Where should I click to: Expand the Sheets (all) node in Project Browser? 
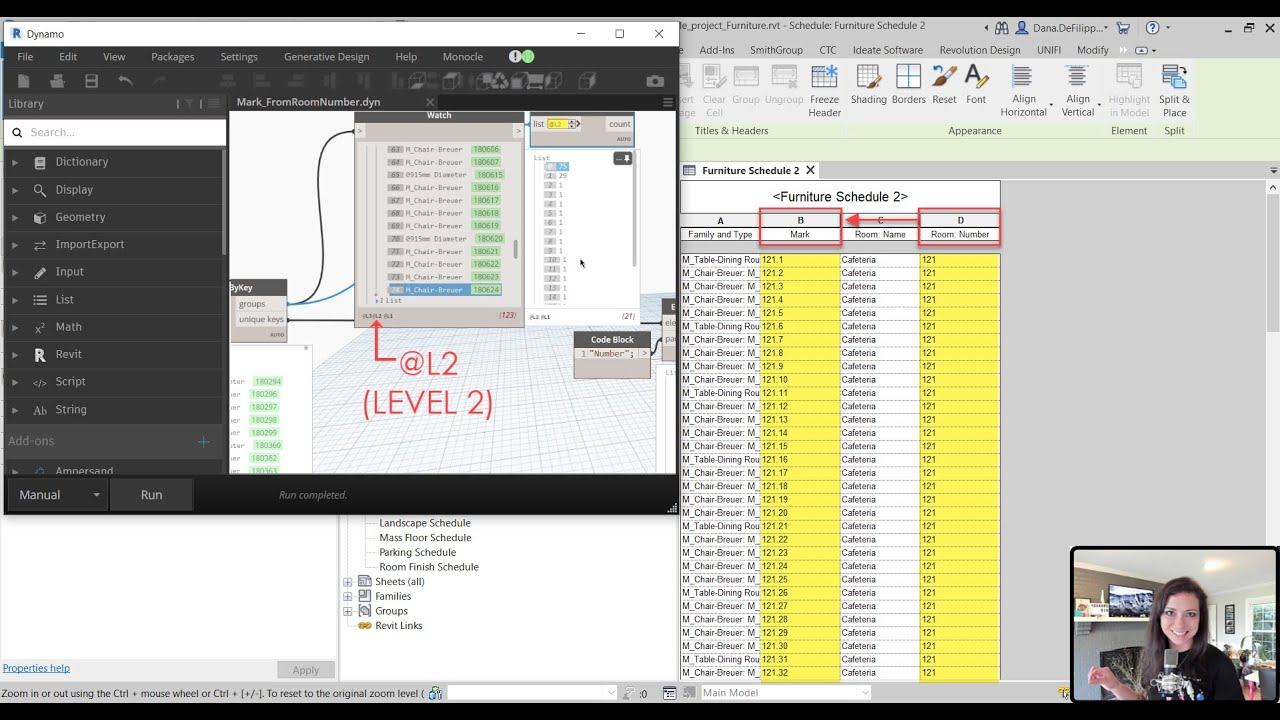coord(348,582)
